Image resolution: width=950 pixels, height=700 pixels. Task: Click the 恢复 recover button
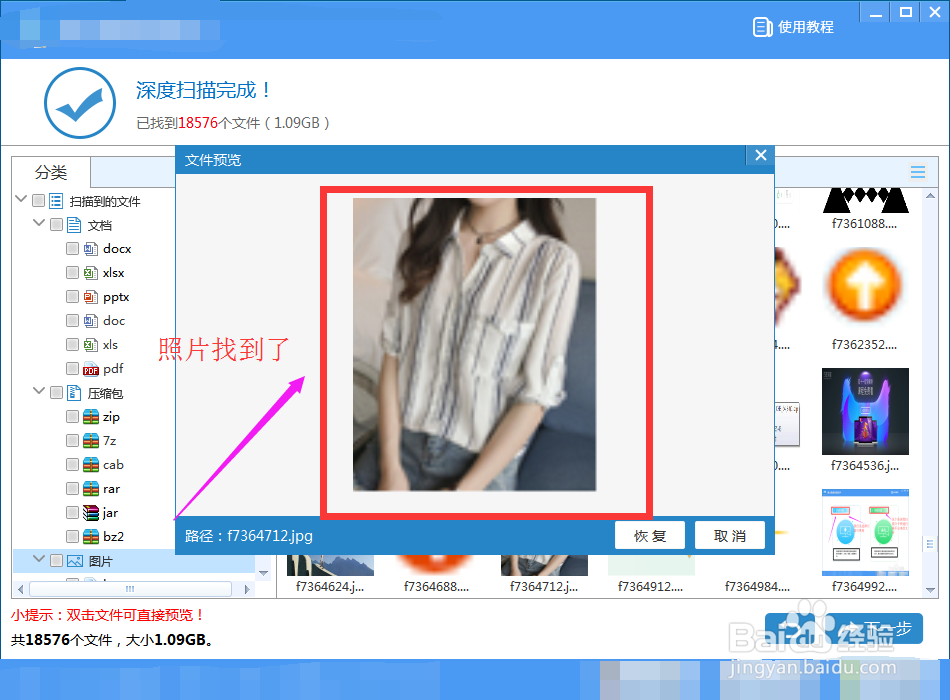point(650,535)
